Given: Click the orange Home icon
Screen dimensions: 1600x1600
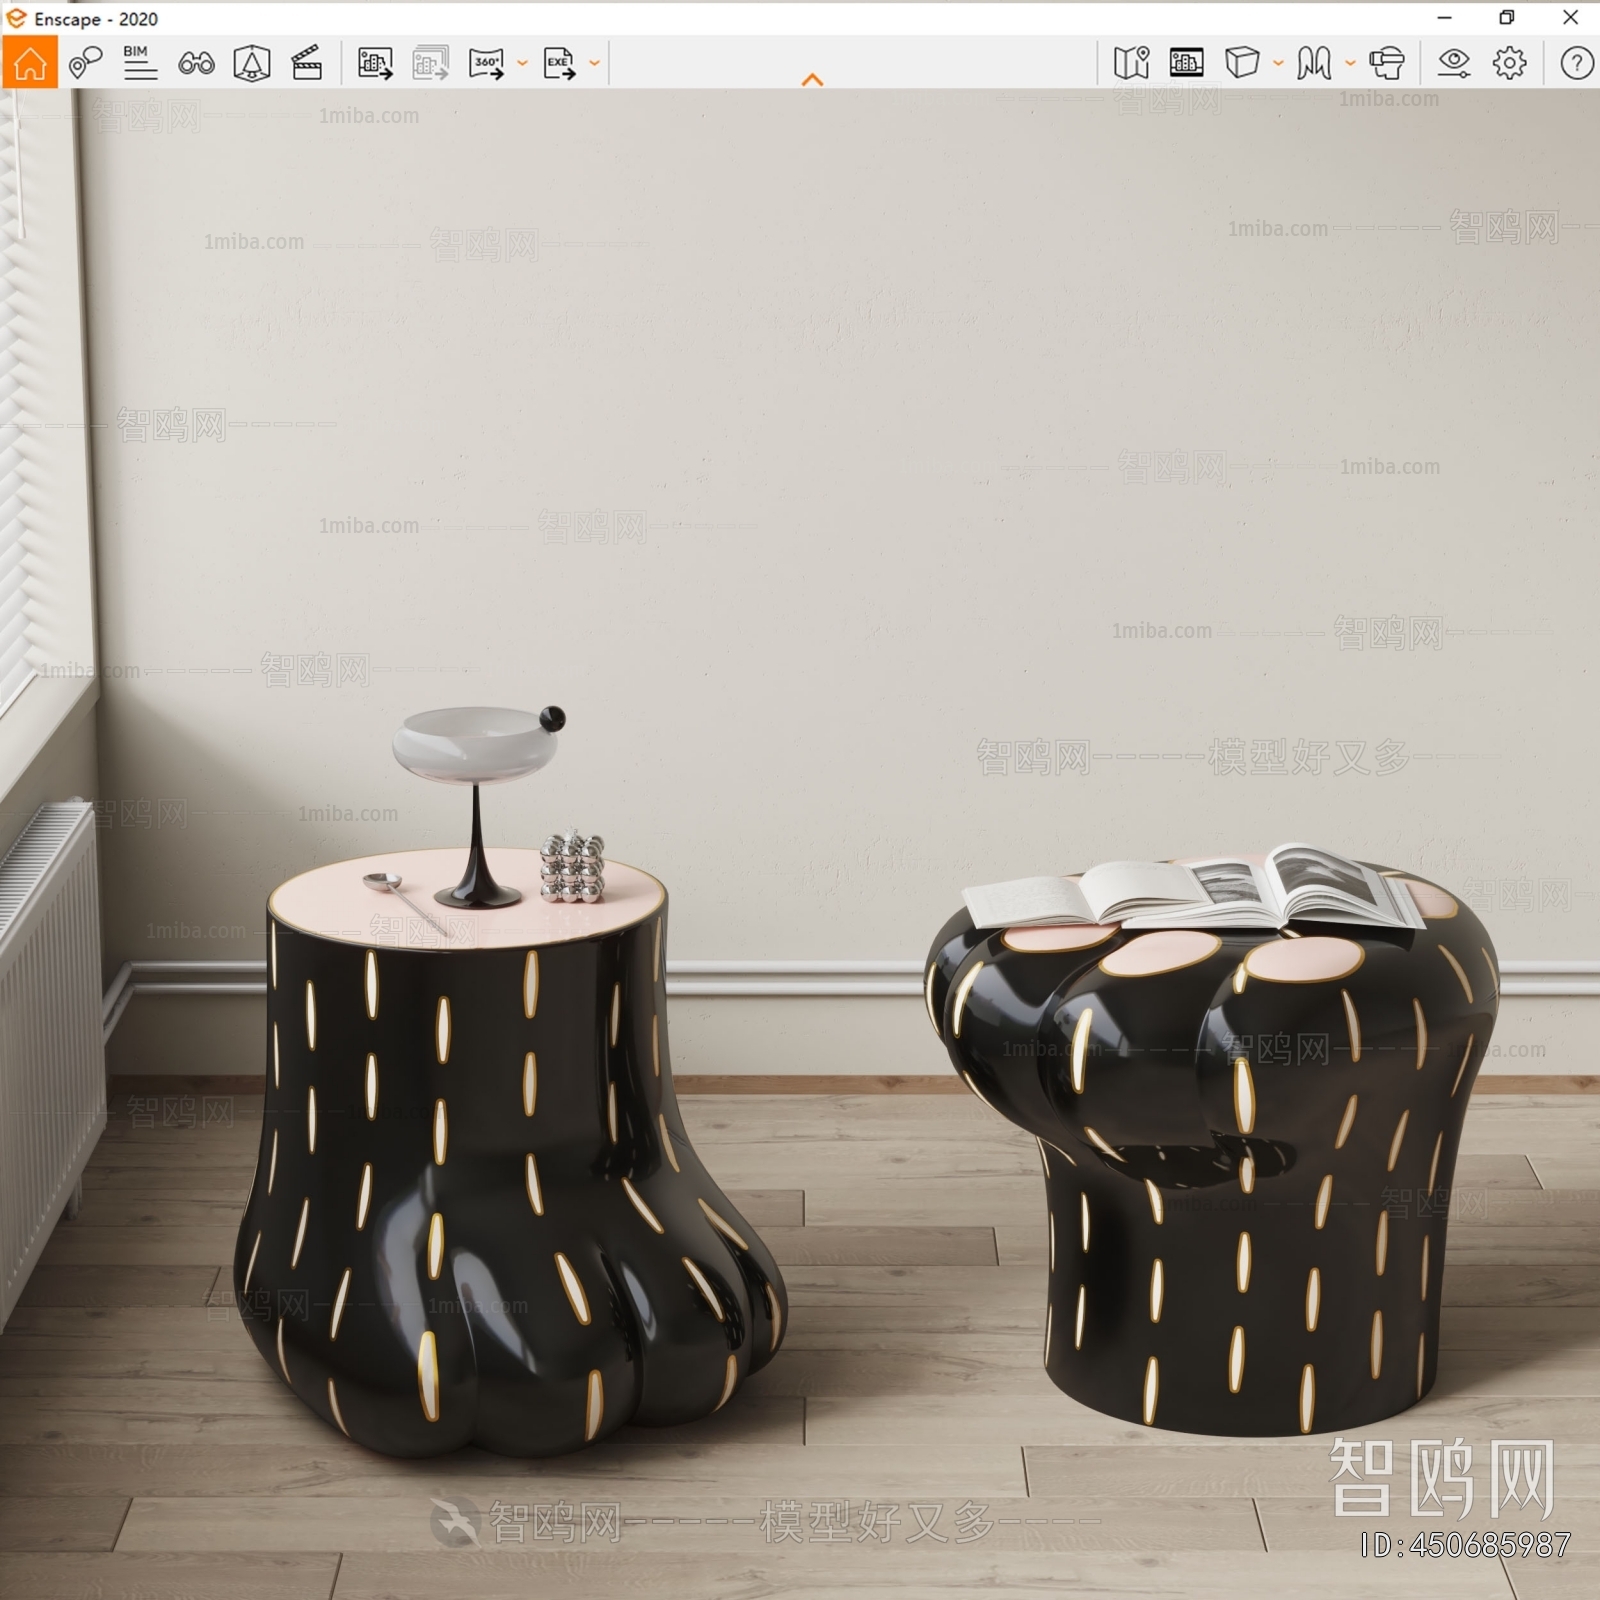Looking at the screenshot, I should (30, 63).
